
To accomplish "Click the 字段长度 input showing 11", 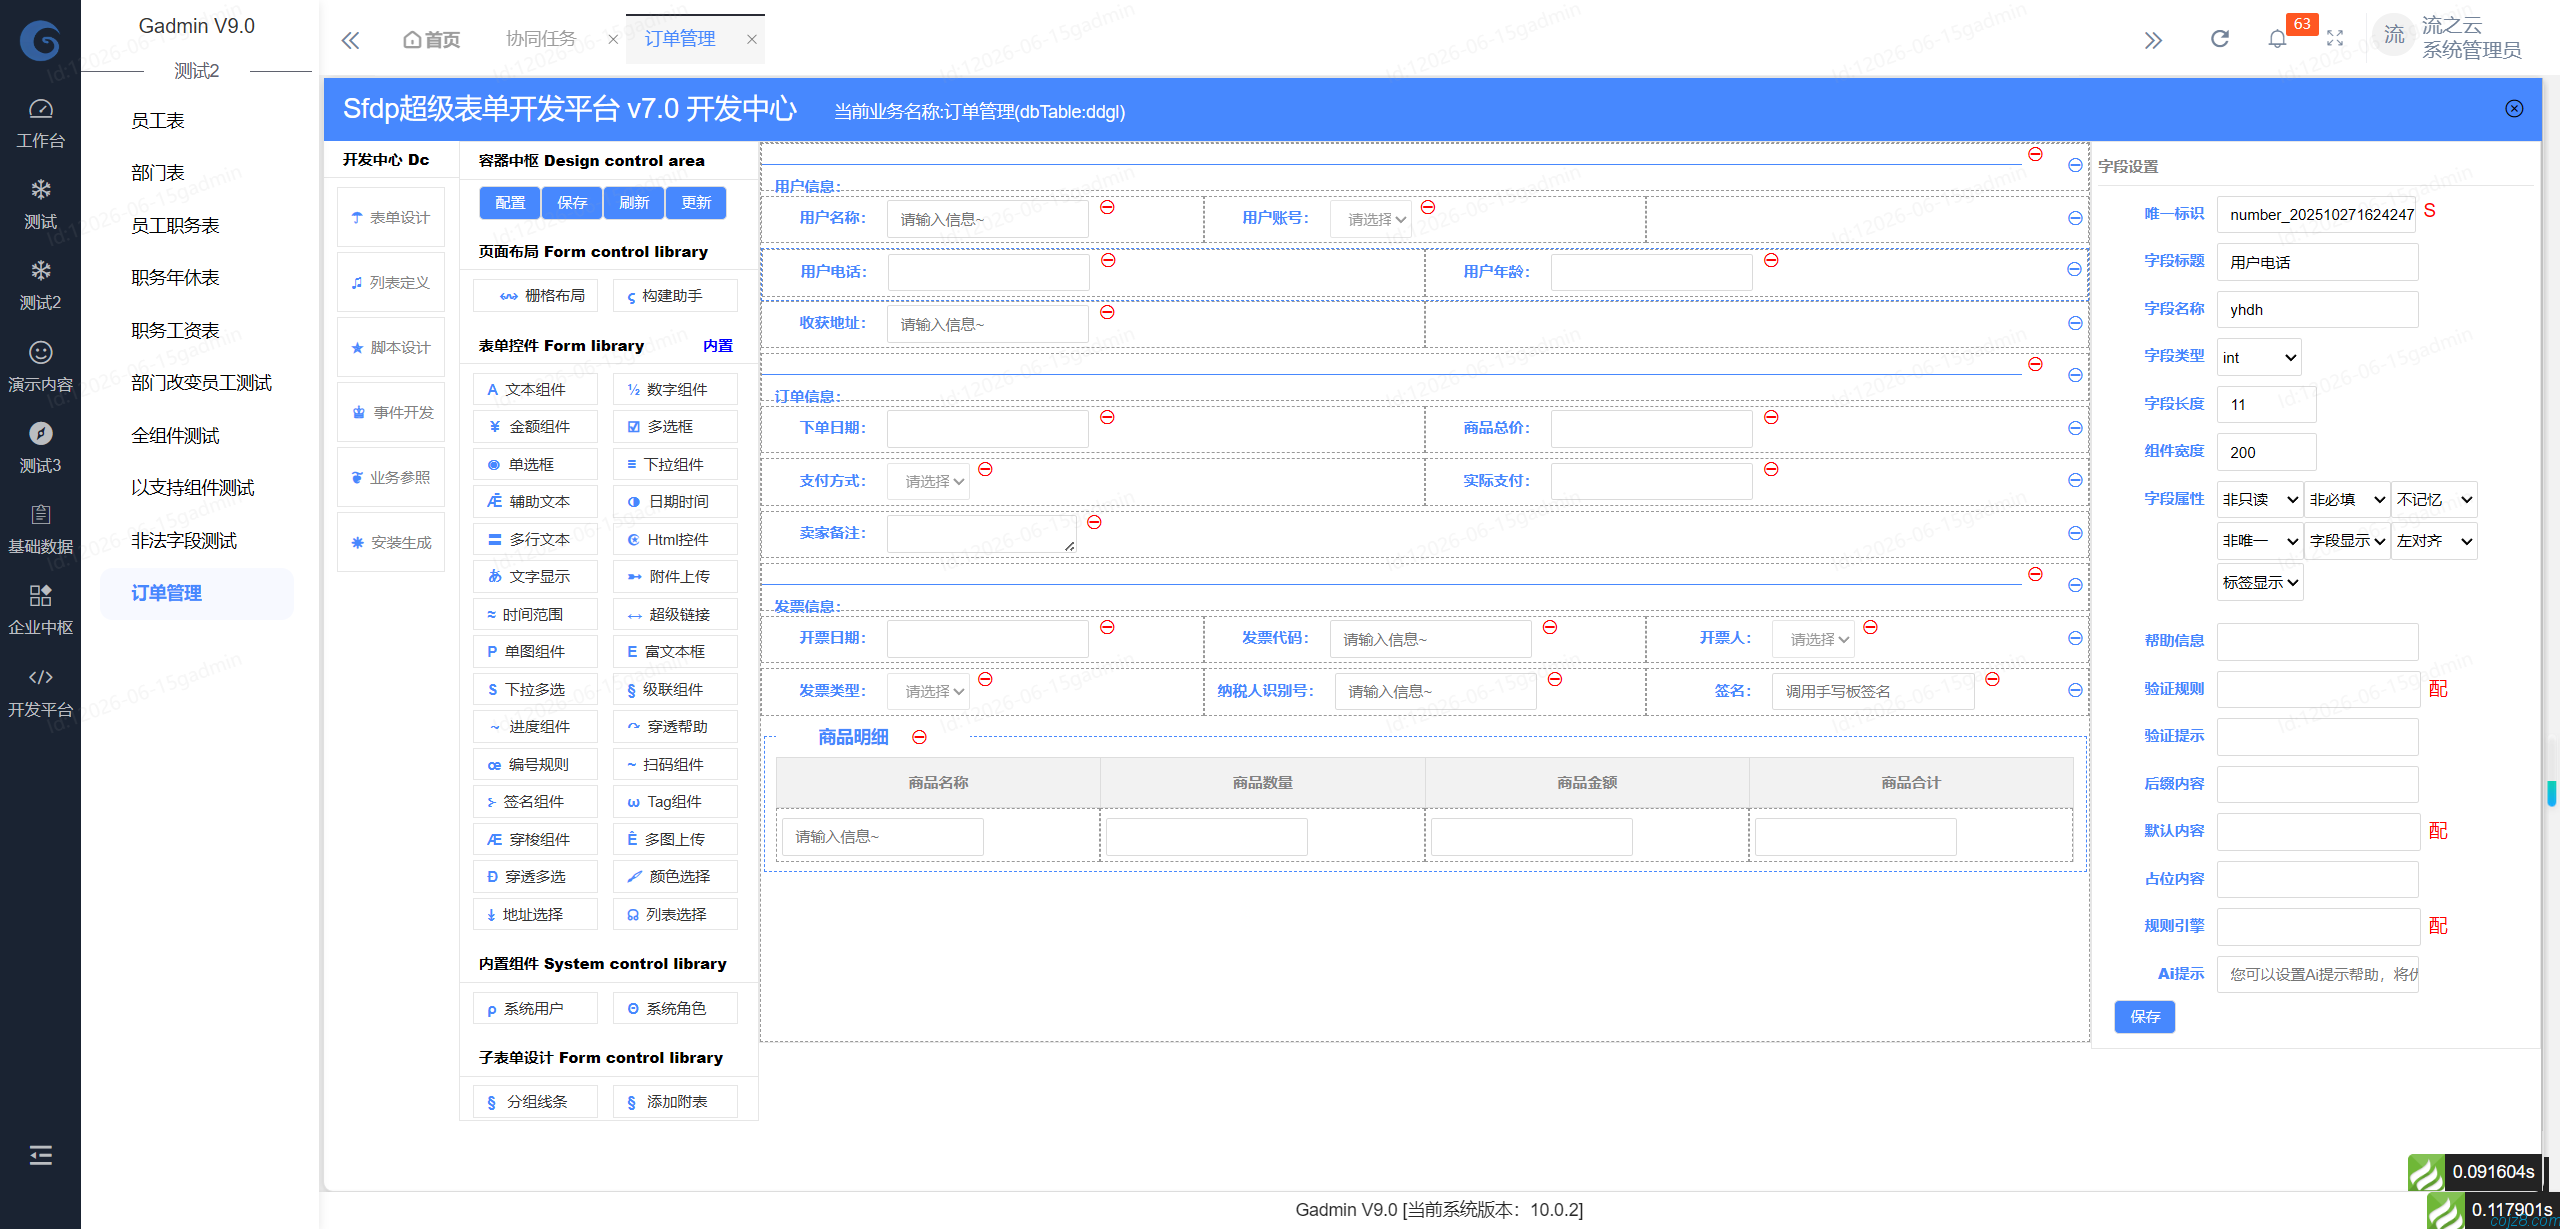I will pyautogui.click(x=2266, y=405).
